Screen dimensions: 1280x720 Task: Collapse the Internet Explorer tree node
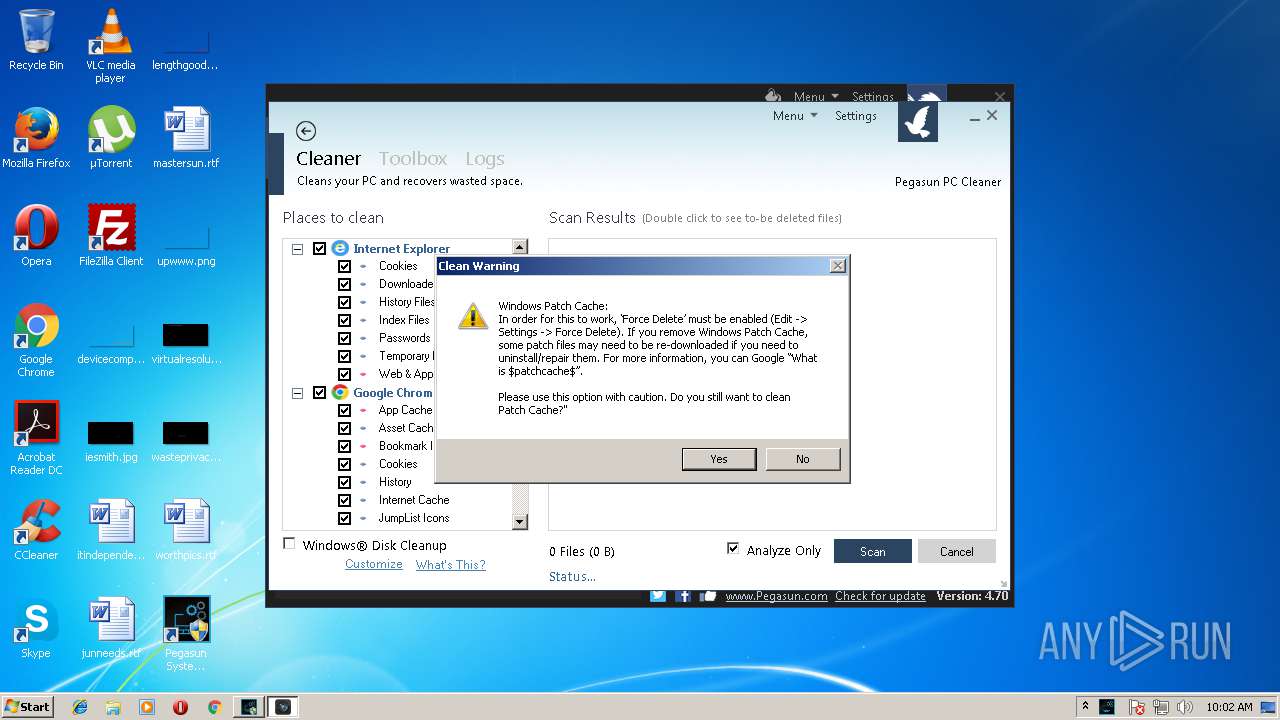[x=297, y=249]
